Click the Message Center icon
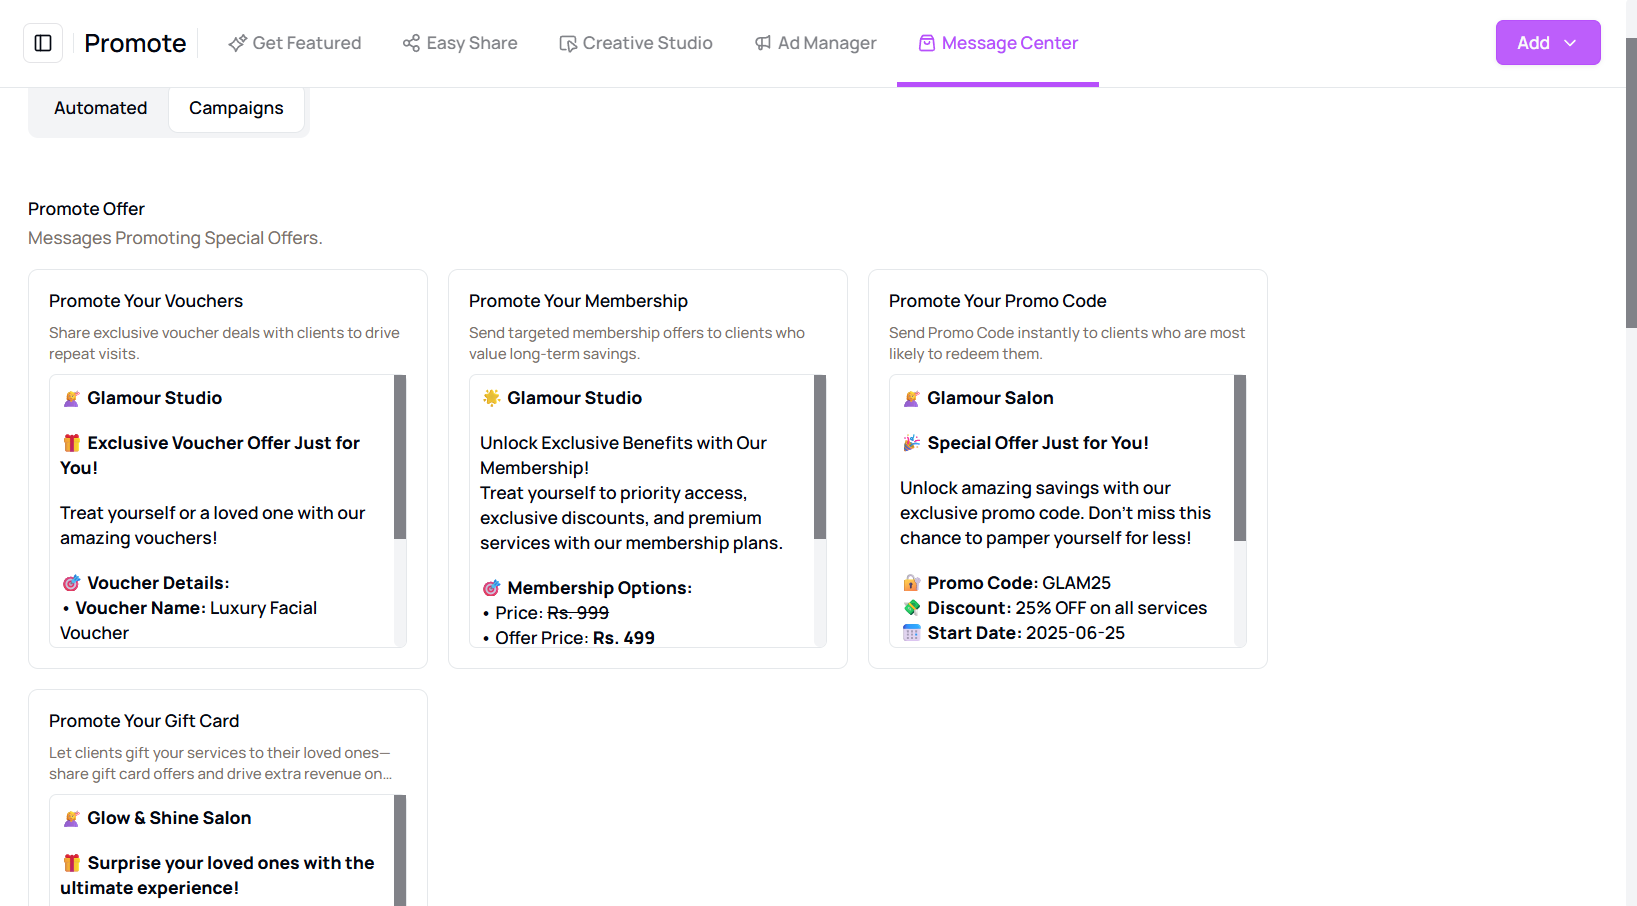Viewport: 1637px width, 906px height. [x=927, y=43]
